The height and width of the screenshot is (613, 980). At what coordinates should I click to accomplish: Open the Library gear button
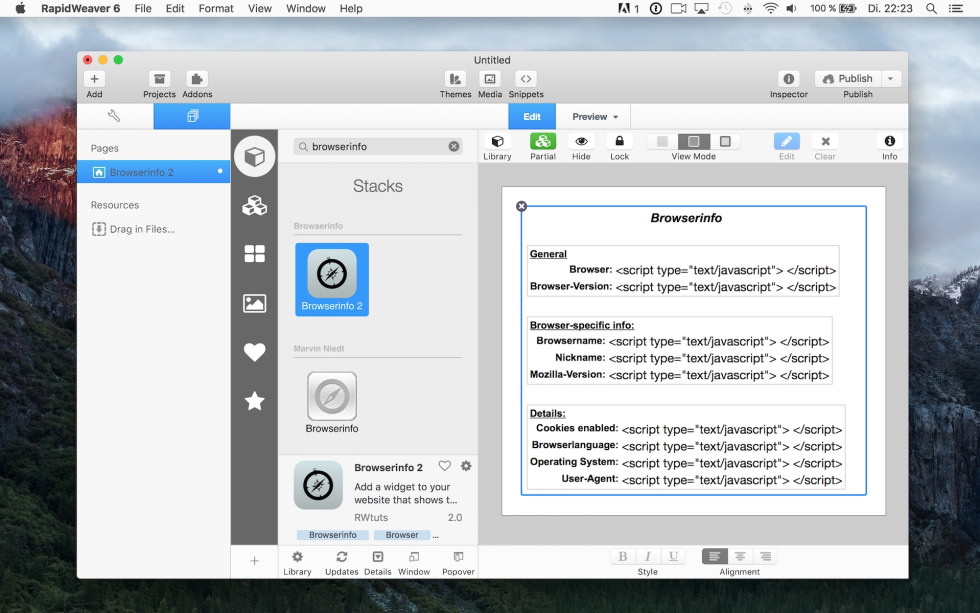(x=297, y=562)
